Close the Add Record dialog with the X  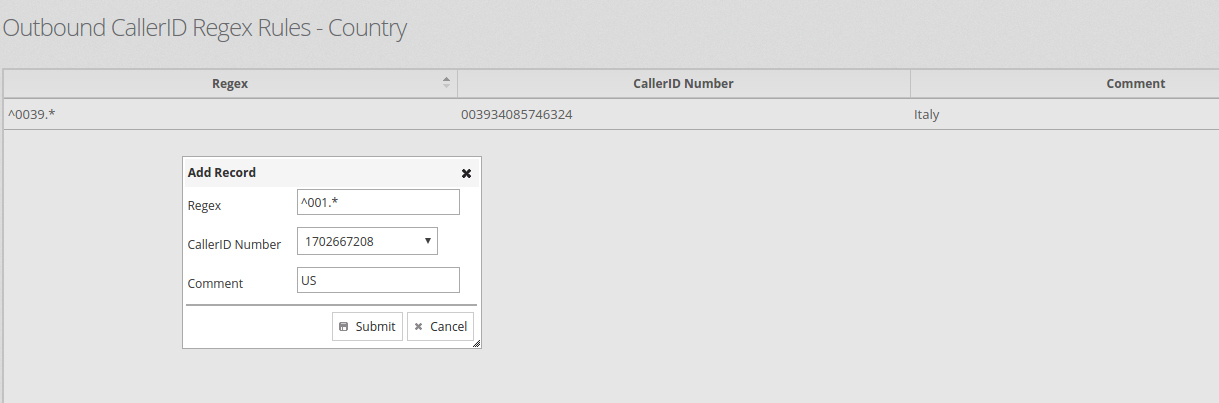pos(466,173)
